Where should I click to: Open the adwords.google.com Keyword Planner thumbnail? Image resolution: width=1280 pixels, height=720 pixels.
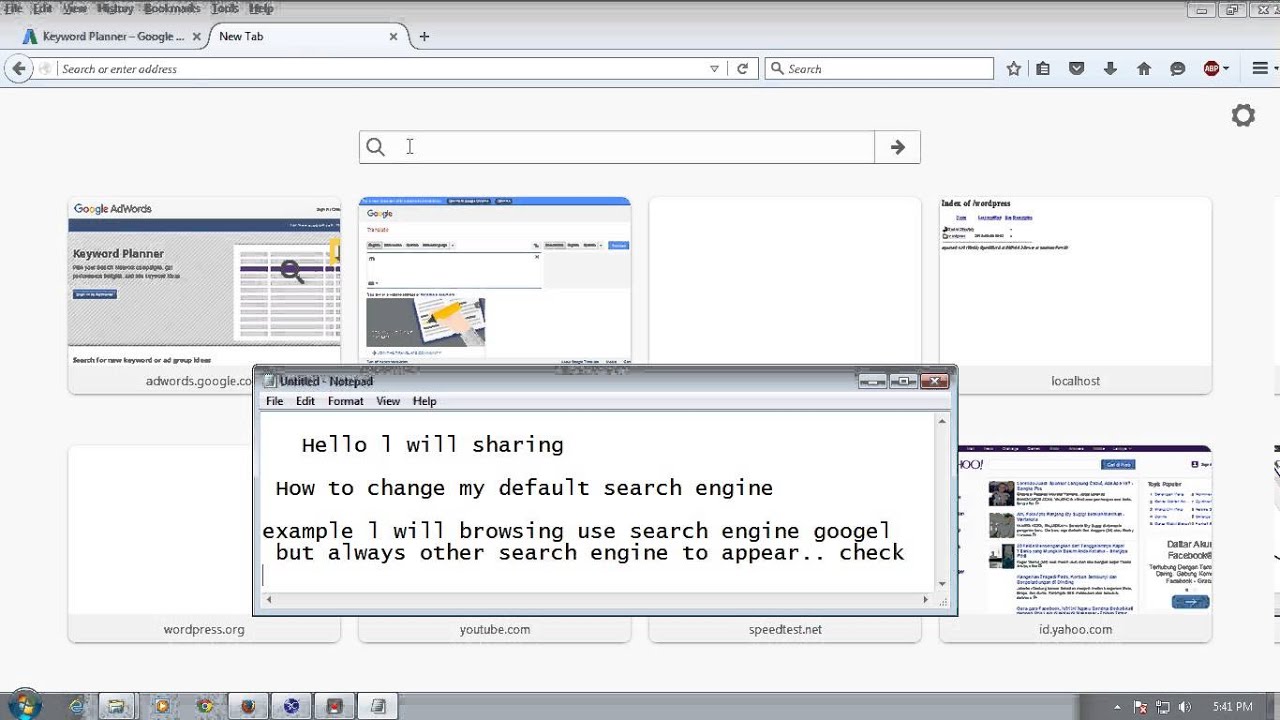(204, 282)
